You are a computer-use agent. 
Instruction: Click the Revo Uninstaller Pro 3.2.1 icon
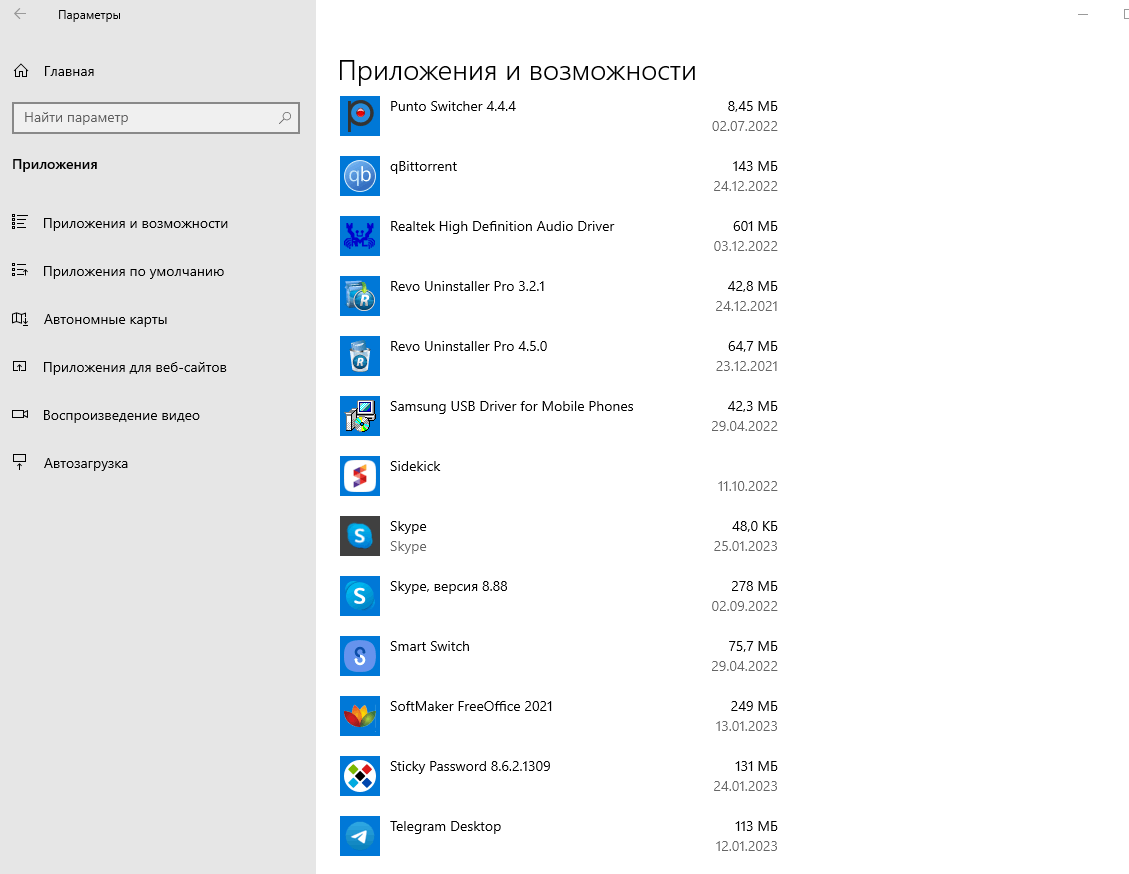[x=359, y=296]
